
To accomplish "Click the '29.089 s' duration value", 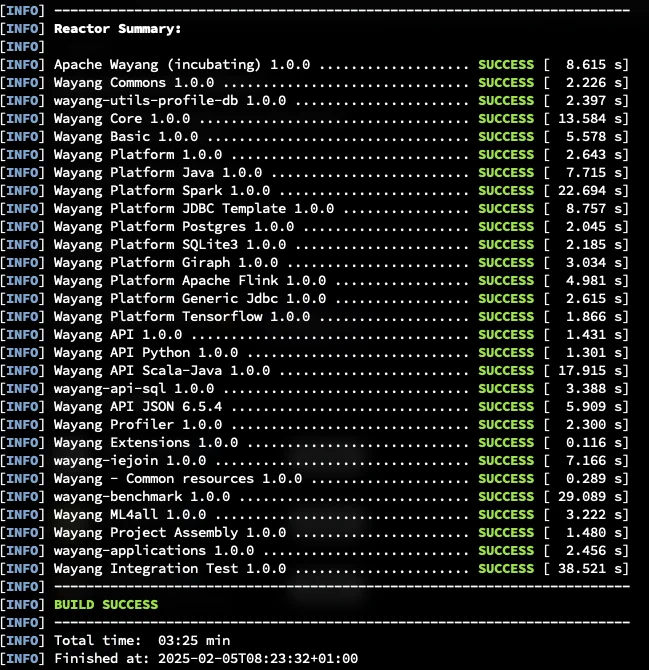I will pos(591,497).
